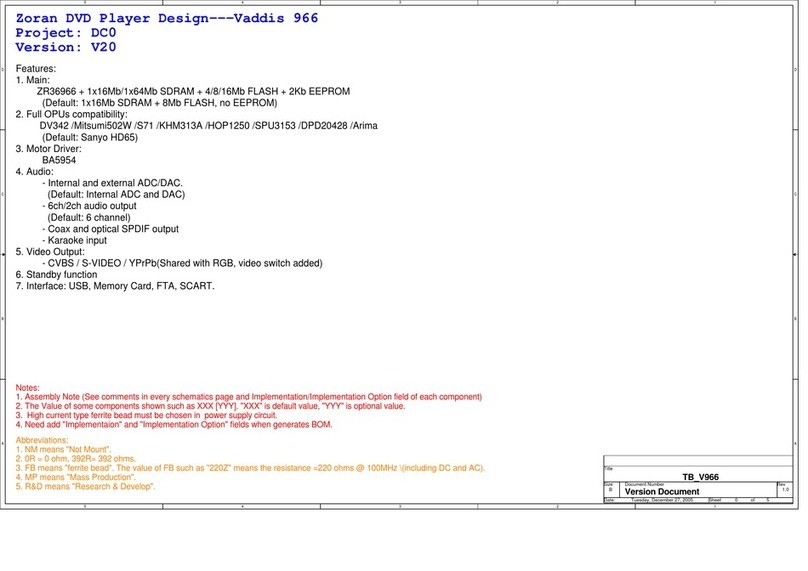Click '(Default: Internal ADC and DAC)' line

click(116, 194)
